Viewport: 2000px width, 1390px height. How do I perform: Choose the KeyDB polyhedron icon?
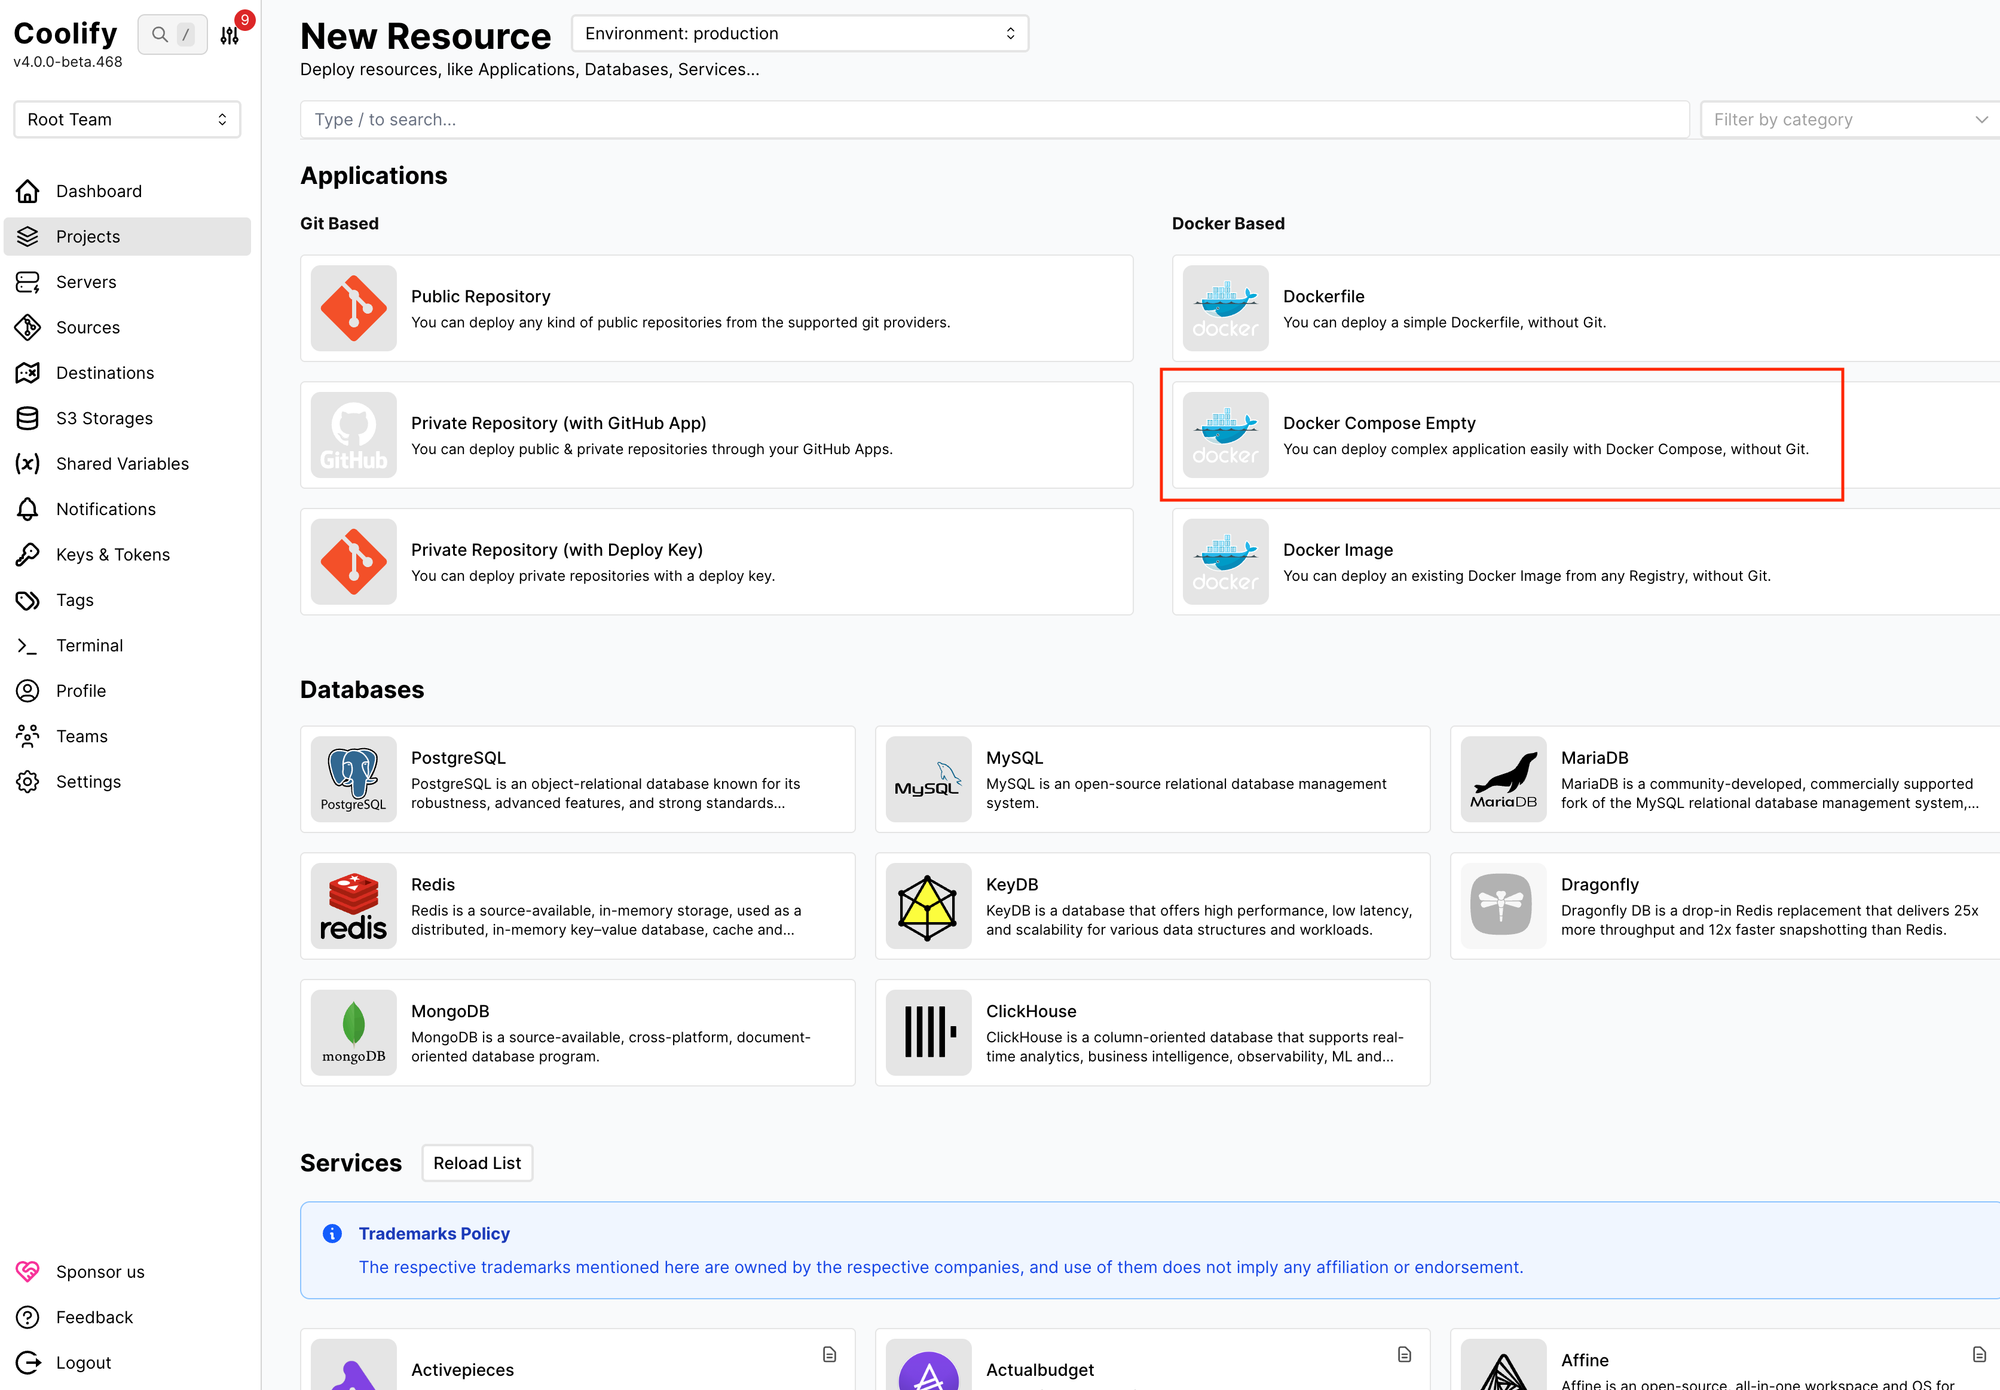click(x=928, y=906)
